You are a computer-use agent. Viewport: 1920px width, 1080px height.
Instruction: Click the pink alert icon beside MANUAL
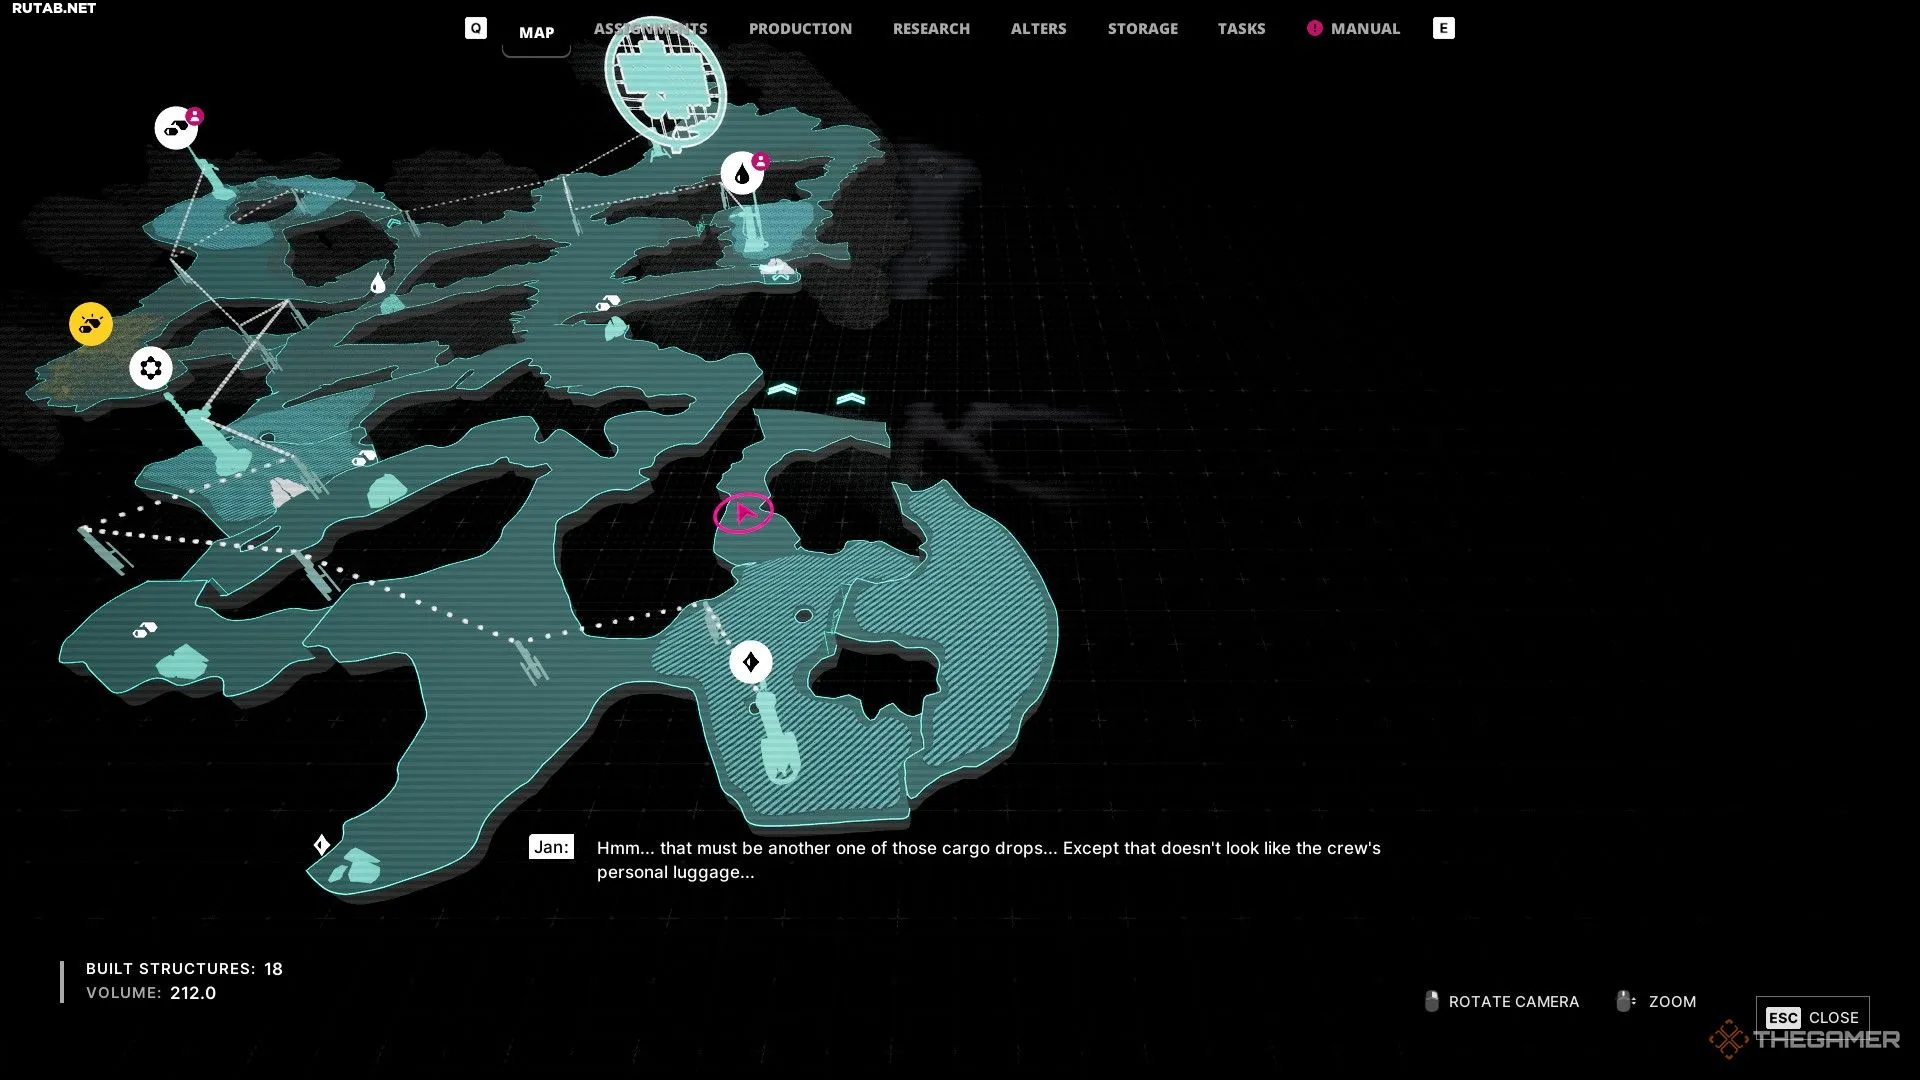pyautogui.click(x=1314, y=28)
